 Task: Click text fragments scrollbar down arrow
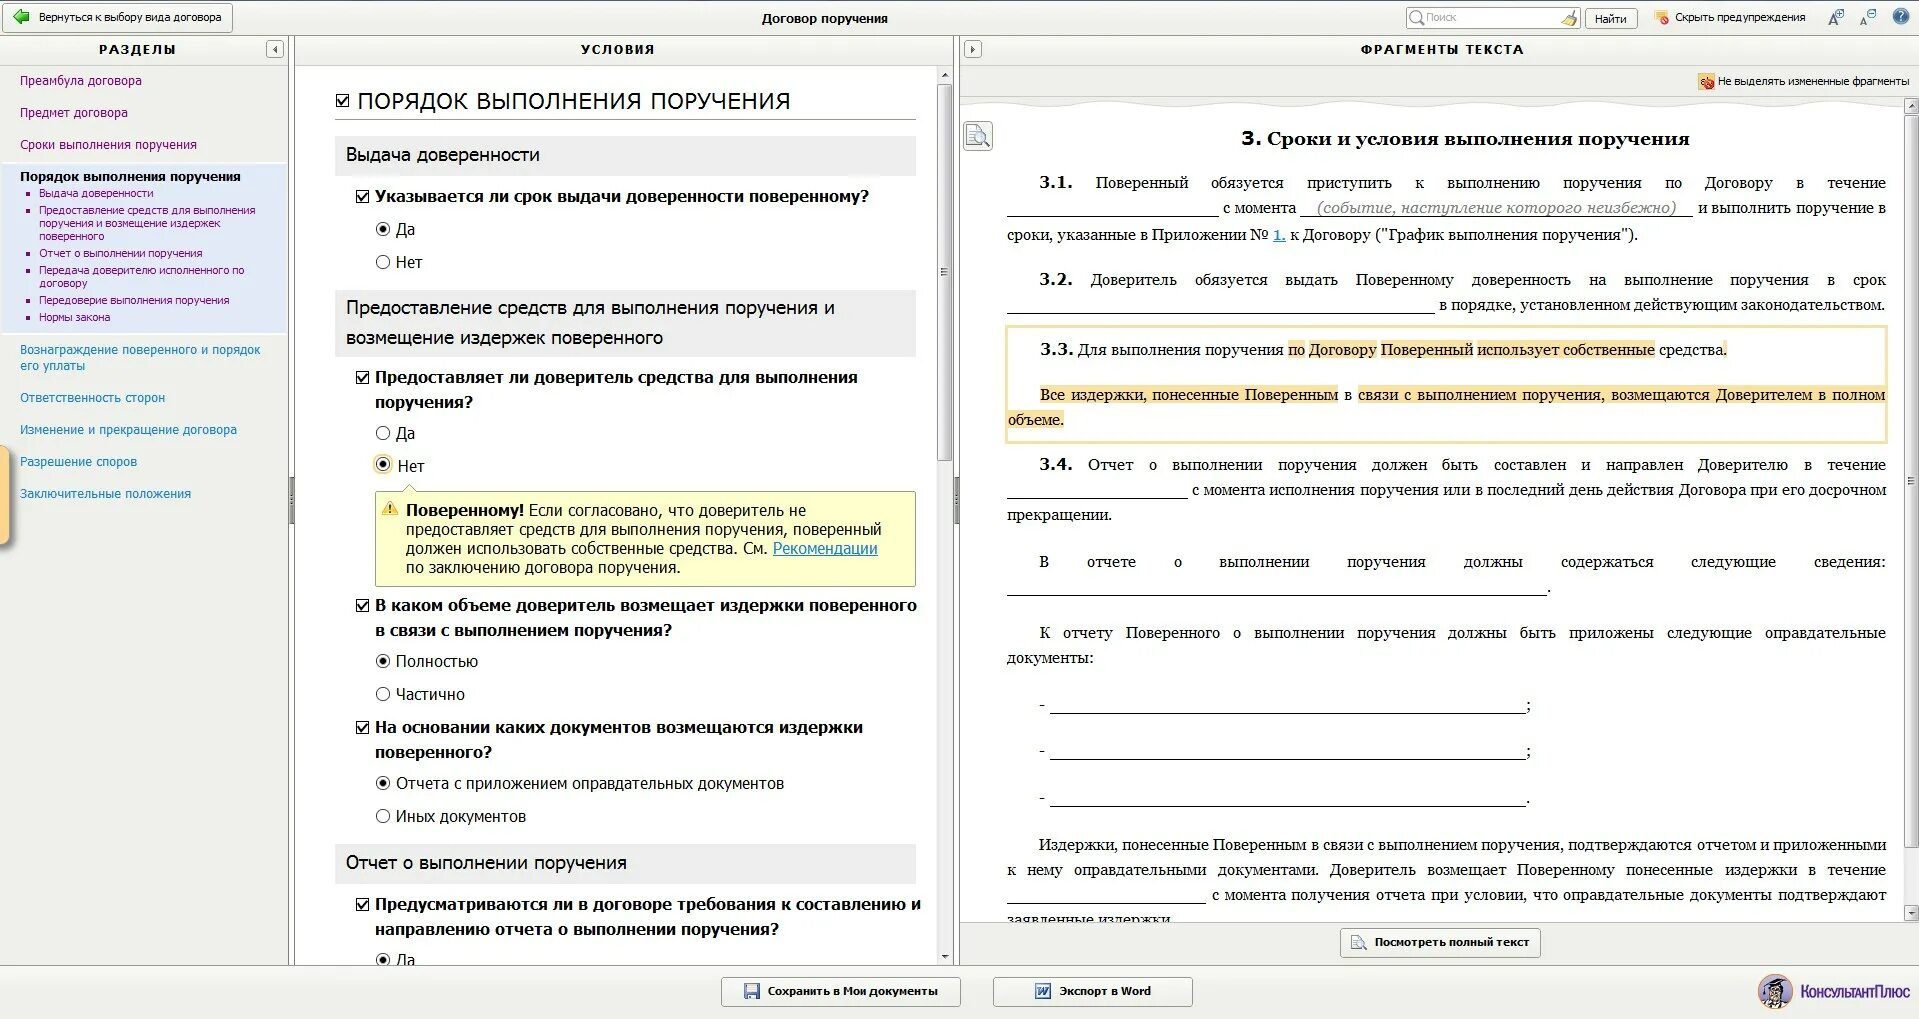(1911, 913)
